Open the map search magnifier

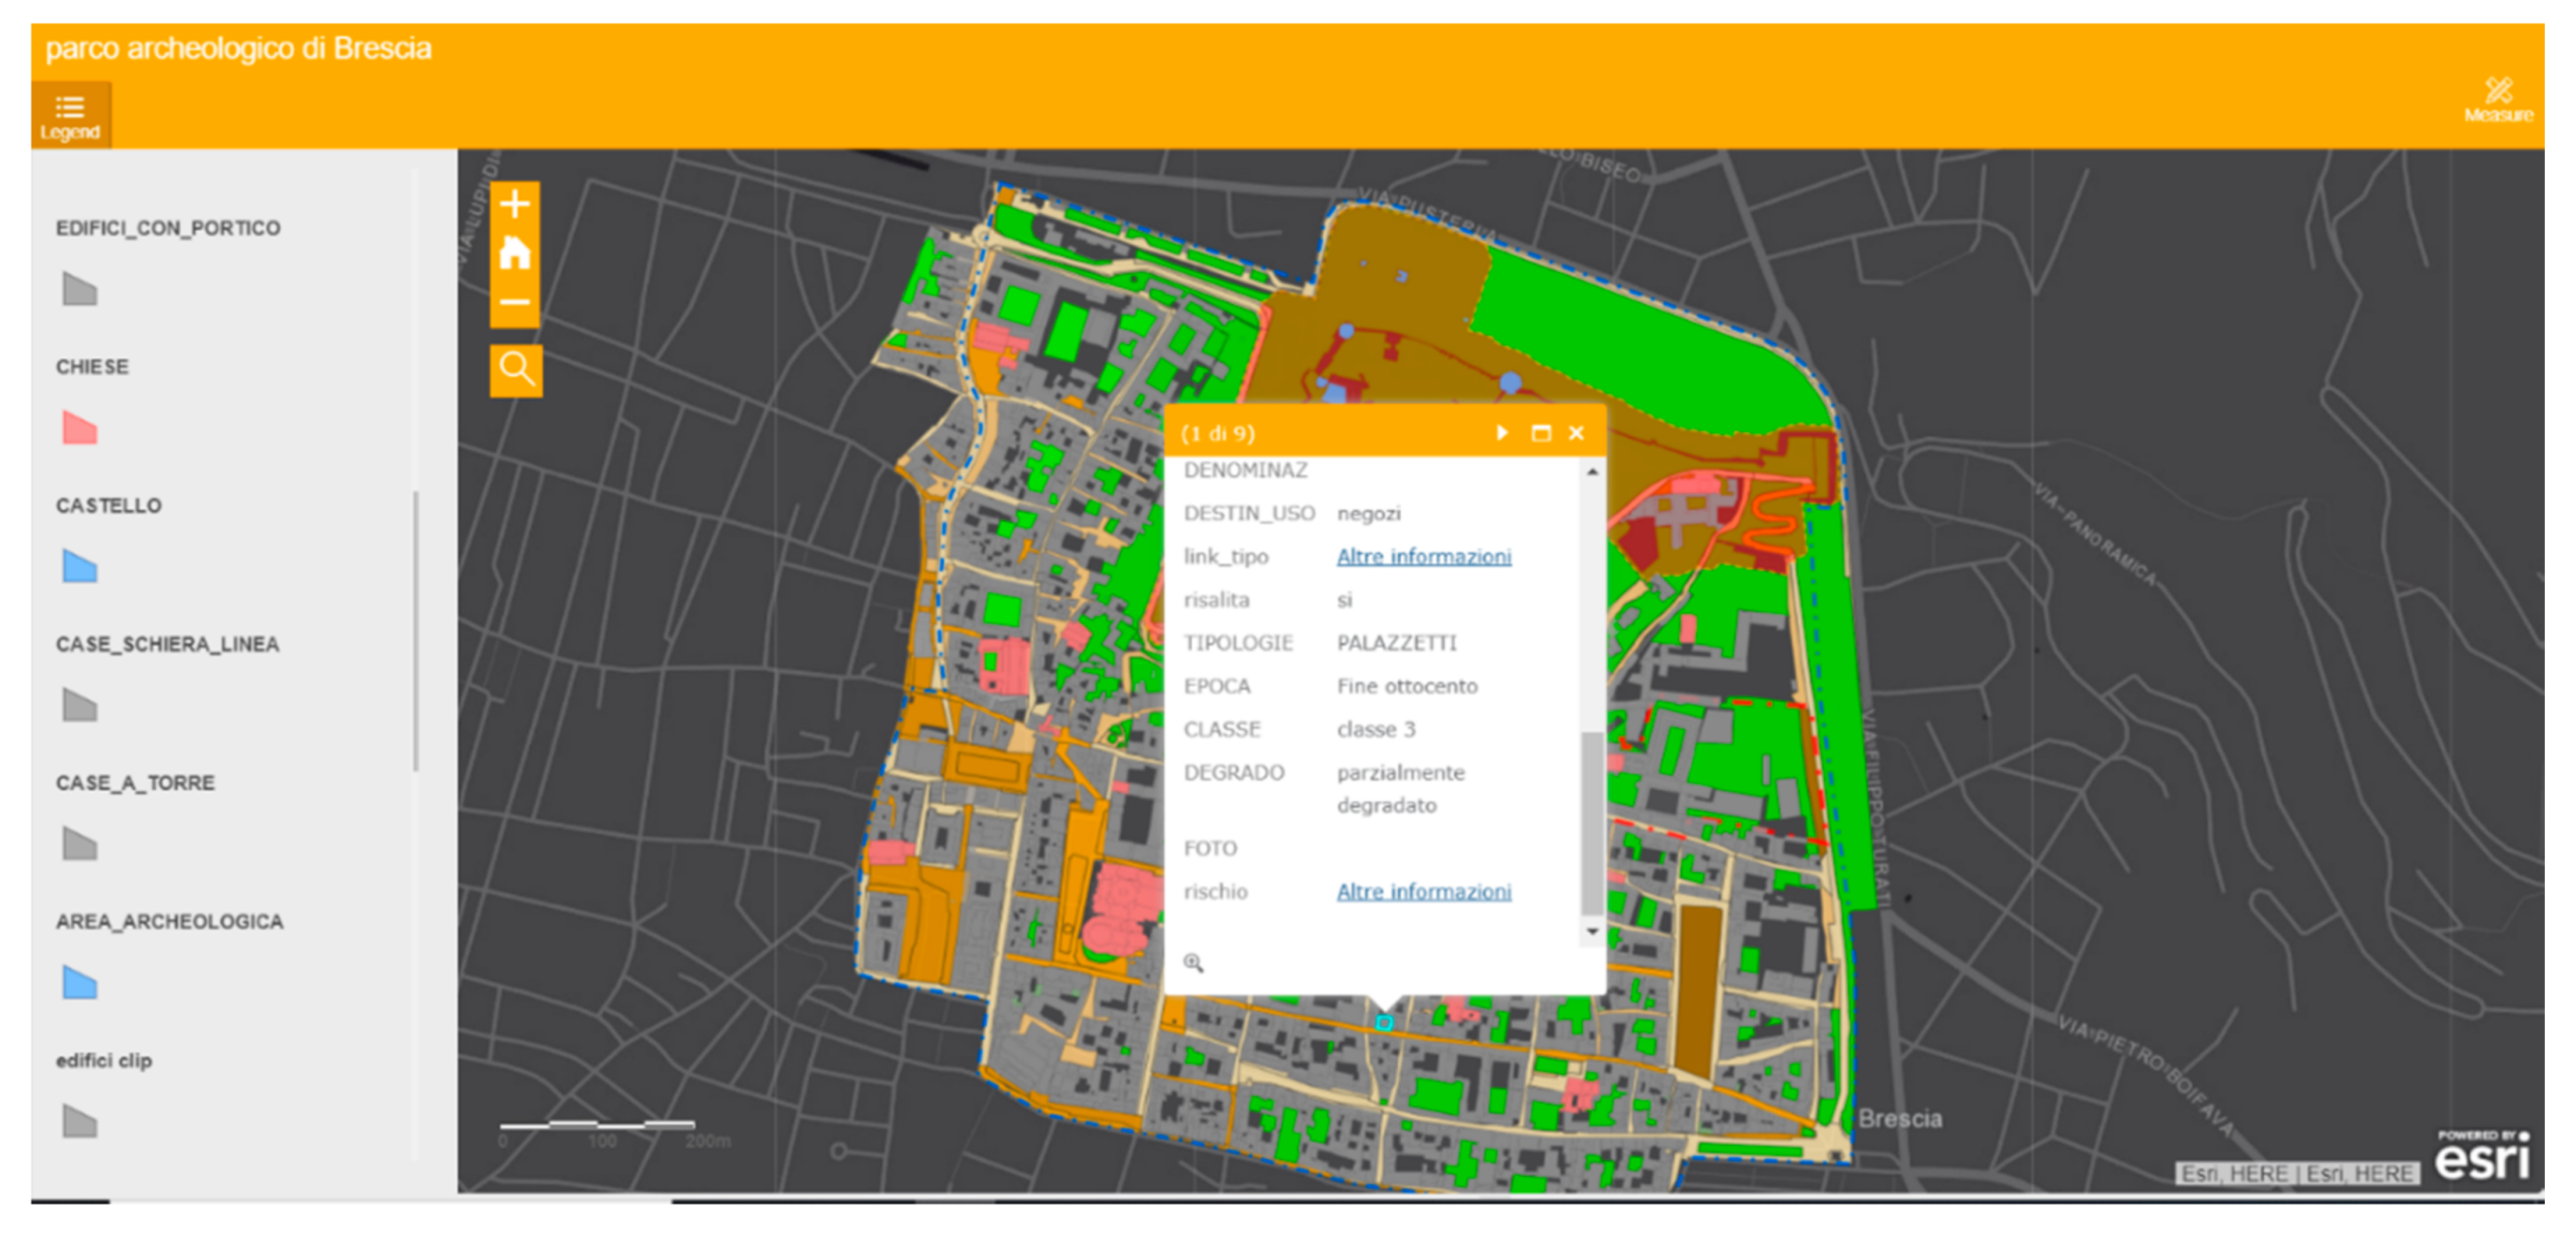[516, 370]
